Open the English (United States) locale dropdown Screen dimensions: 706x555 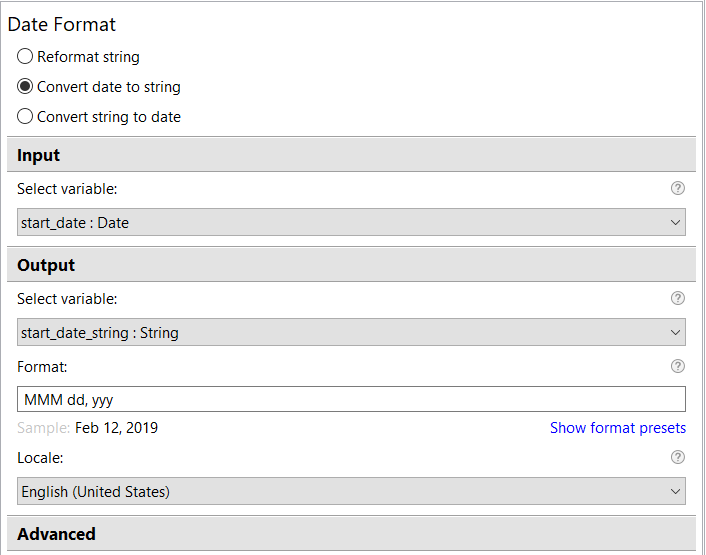tap(351, 491)
